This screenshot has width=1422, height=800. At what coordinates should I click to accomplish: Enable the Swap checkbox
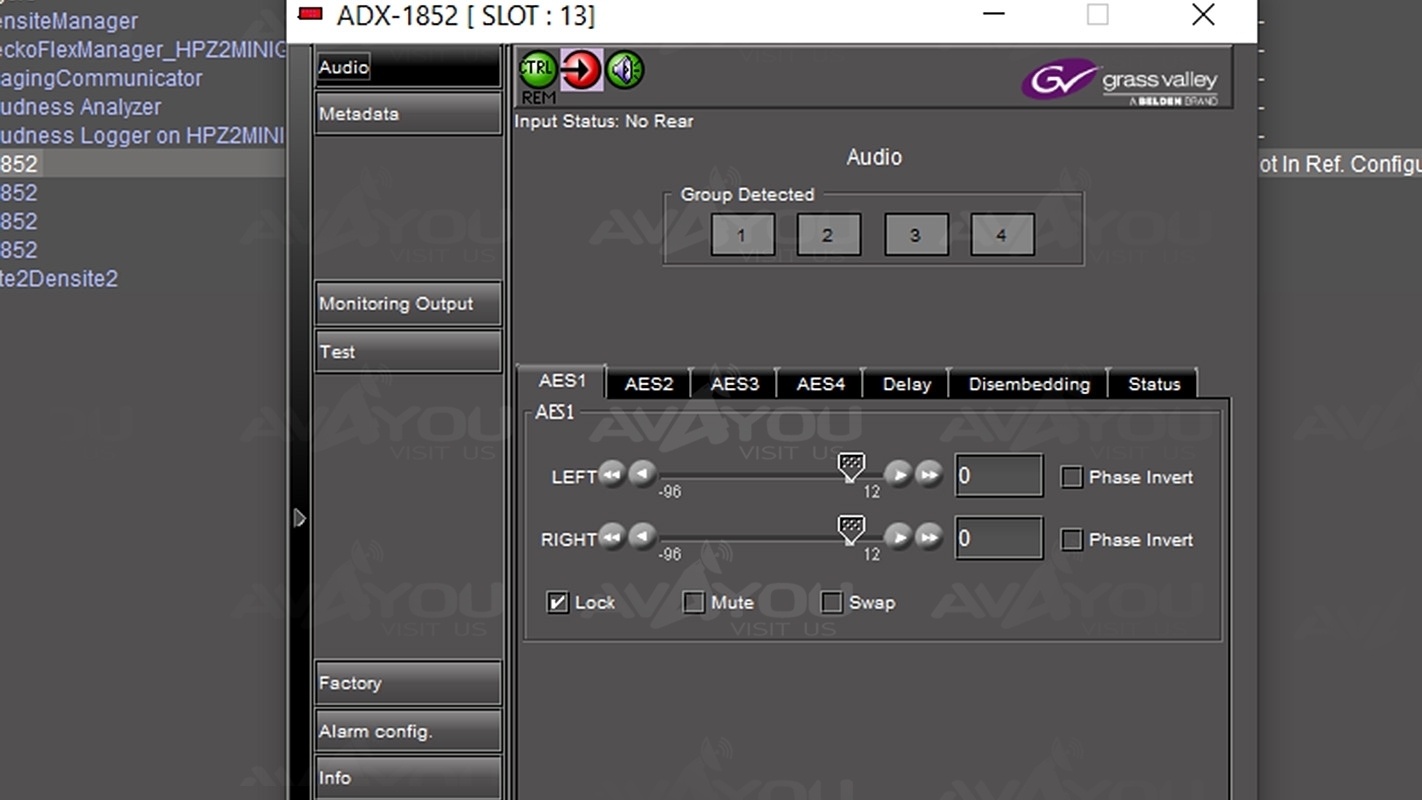coord(831,602)
